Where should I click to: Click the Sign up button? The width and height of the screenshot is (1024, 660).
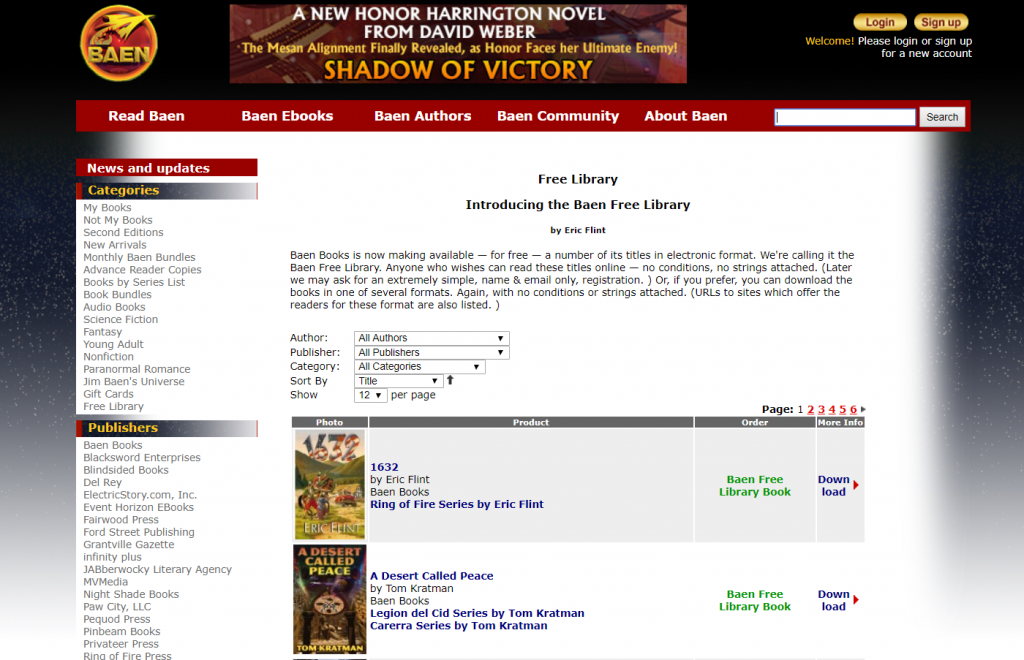940,22
